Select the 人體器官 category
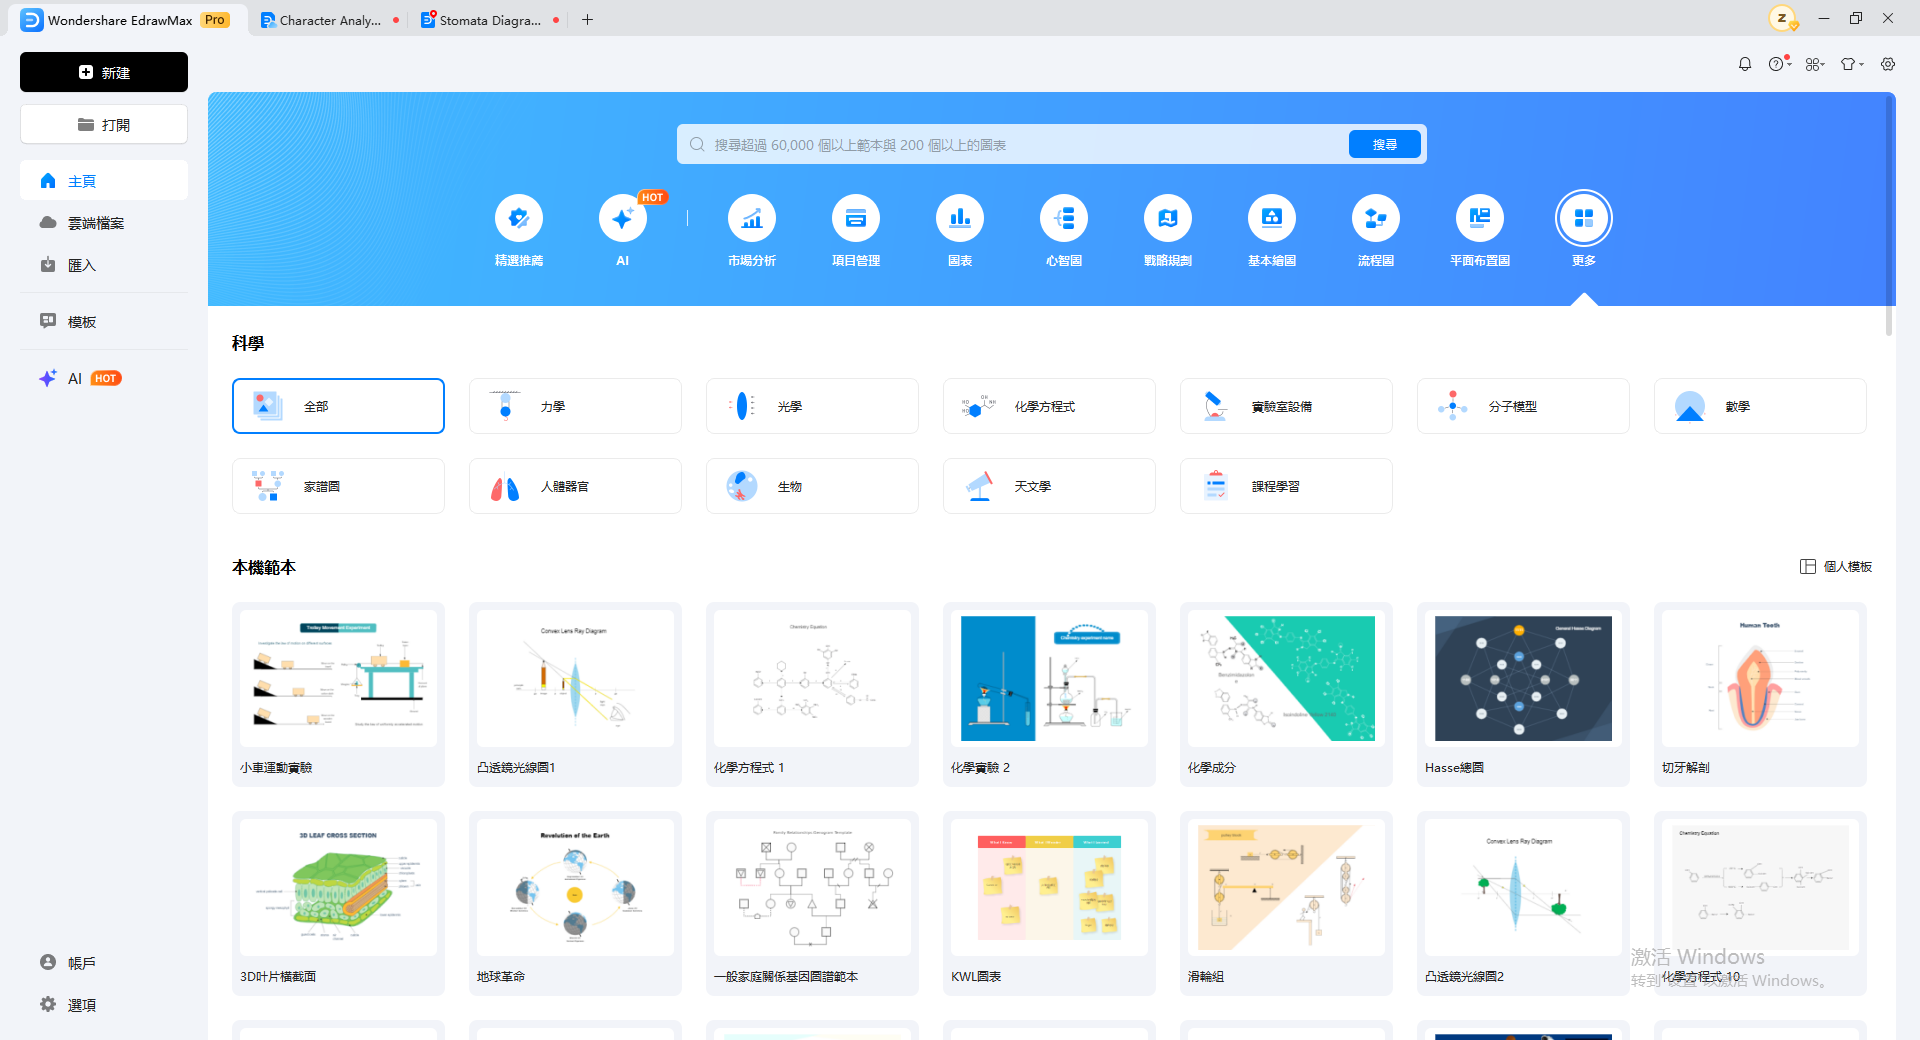 (575, 486)
